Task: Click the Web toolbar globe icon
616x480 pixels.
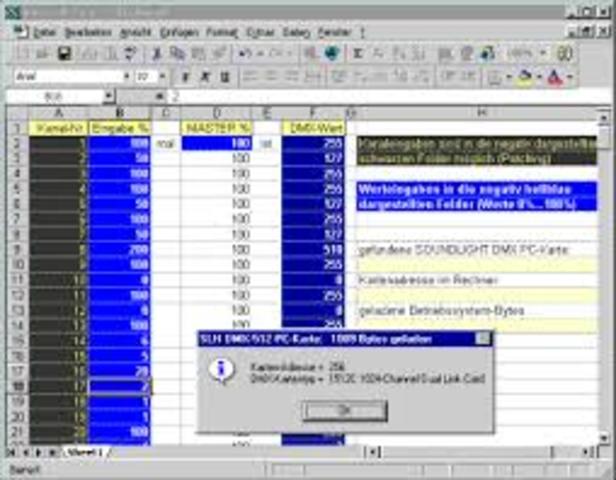Action: tap(332, 53)
